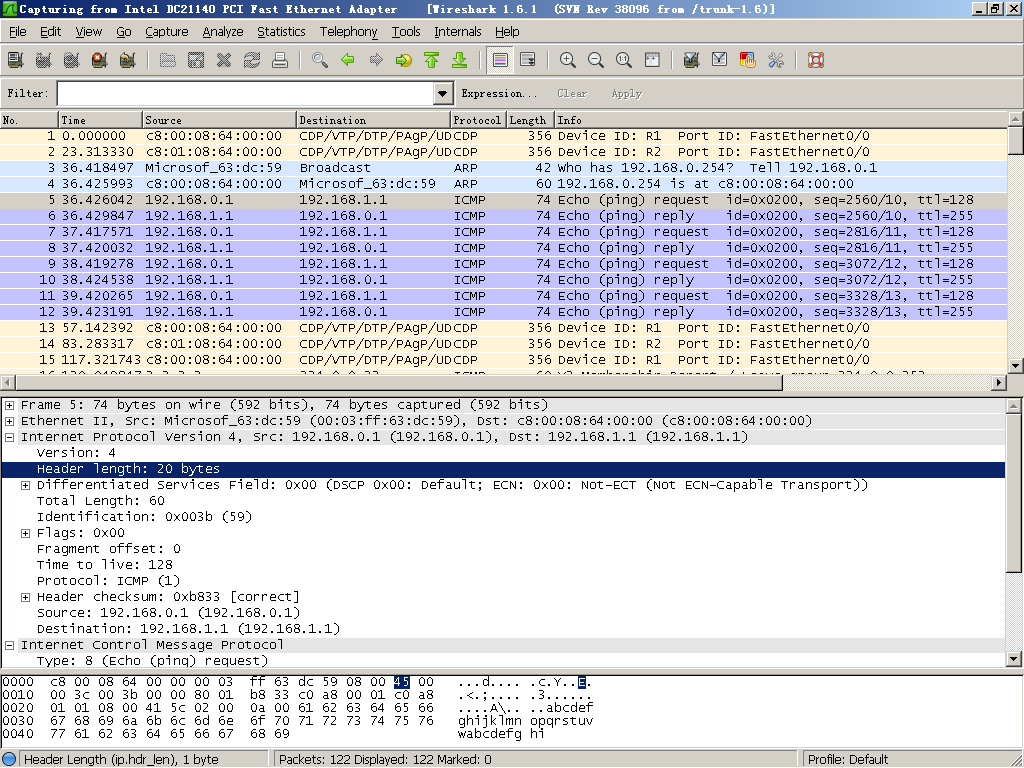Open the Statistics menu
Screen dimensions: 1024x768
pyautogui.click(x=281, y=31)
